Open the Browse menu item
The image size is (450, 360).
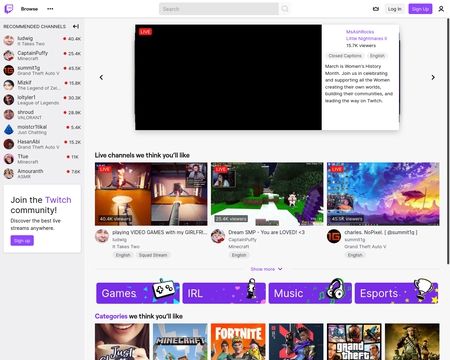[29, 9]
